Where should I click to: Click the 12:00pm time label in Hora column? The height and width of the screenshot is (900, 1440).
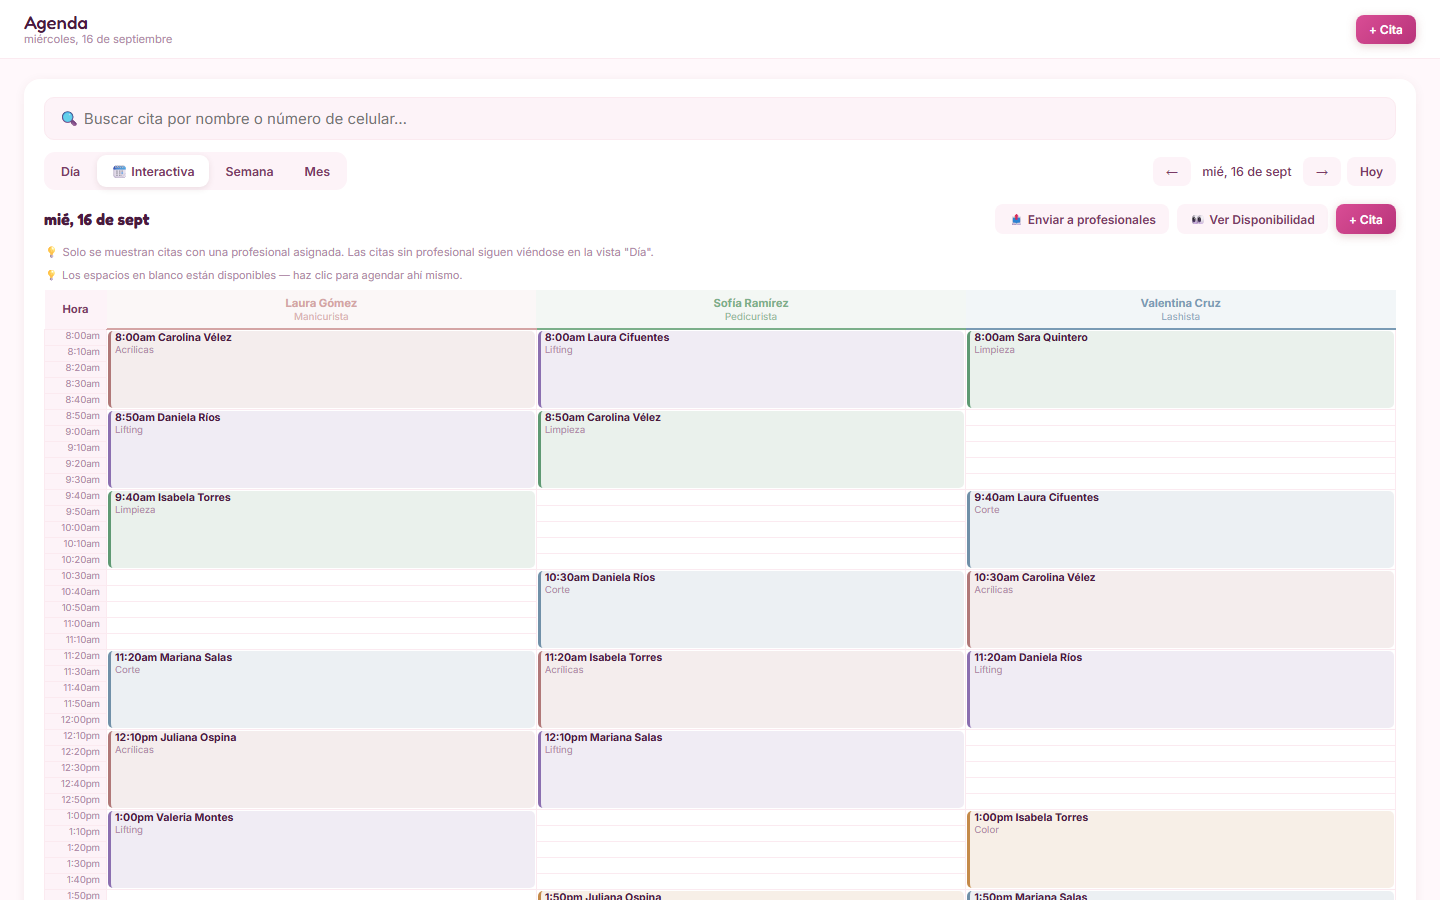81,720
